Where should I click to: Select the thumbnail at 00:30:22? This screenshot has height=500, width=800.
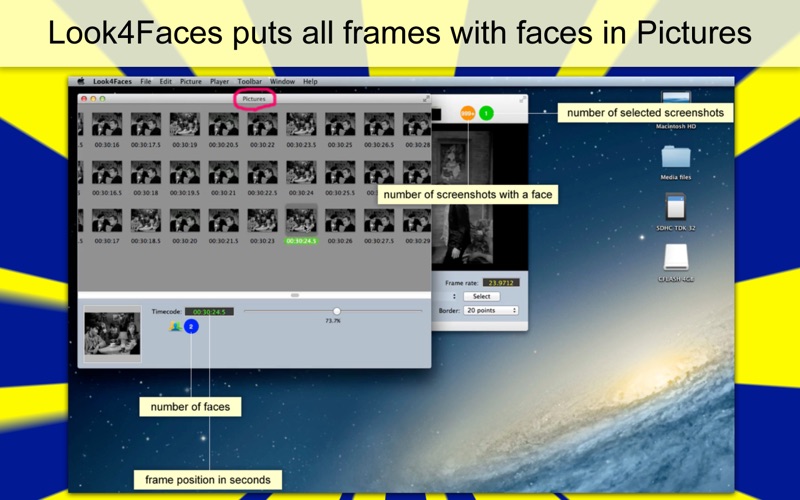click(x=262, y=124)
